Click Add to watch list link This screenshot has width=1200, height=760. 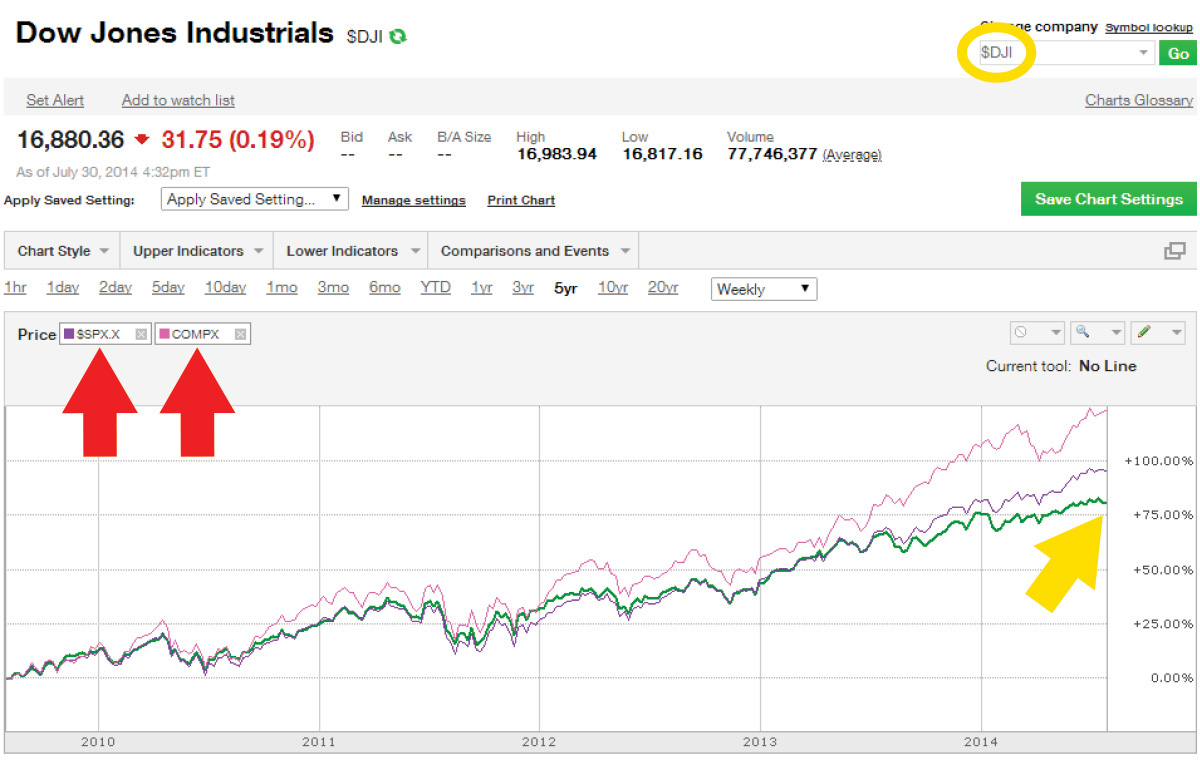178,100
